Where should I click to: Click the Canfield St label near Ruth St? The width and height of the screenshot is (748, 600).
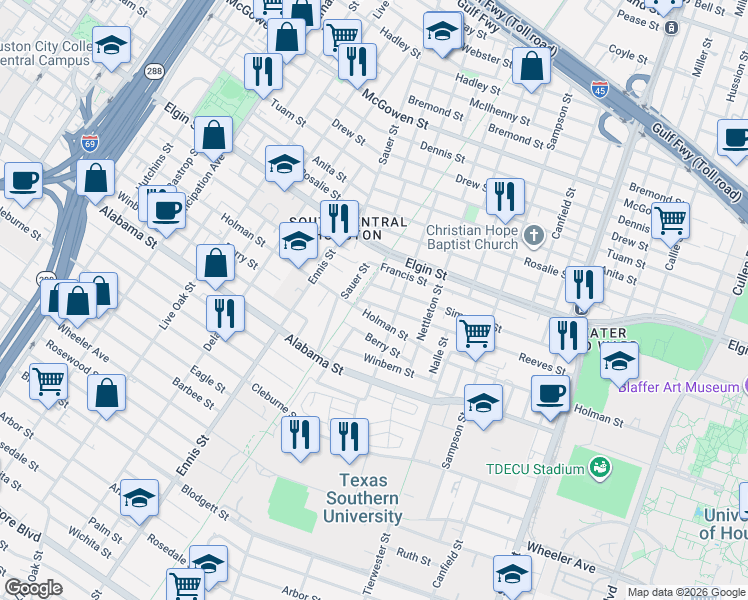[447, 564]
